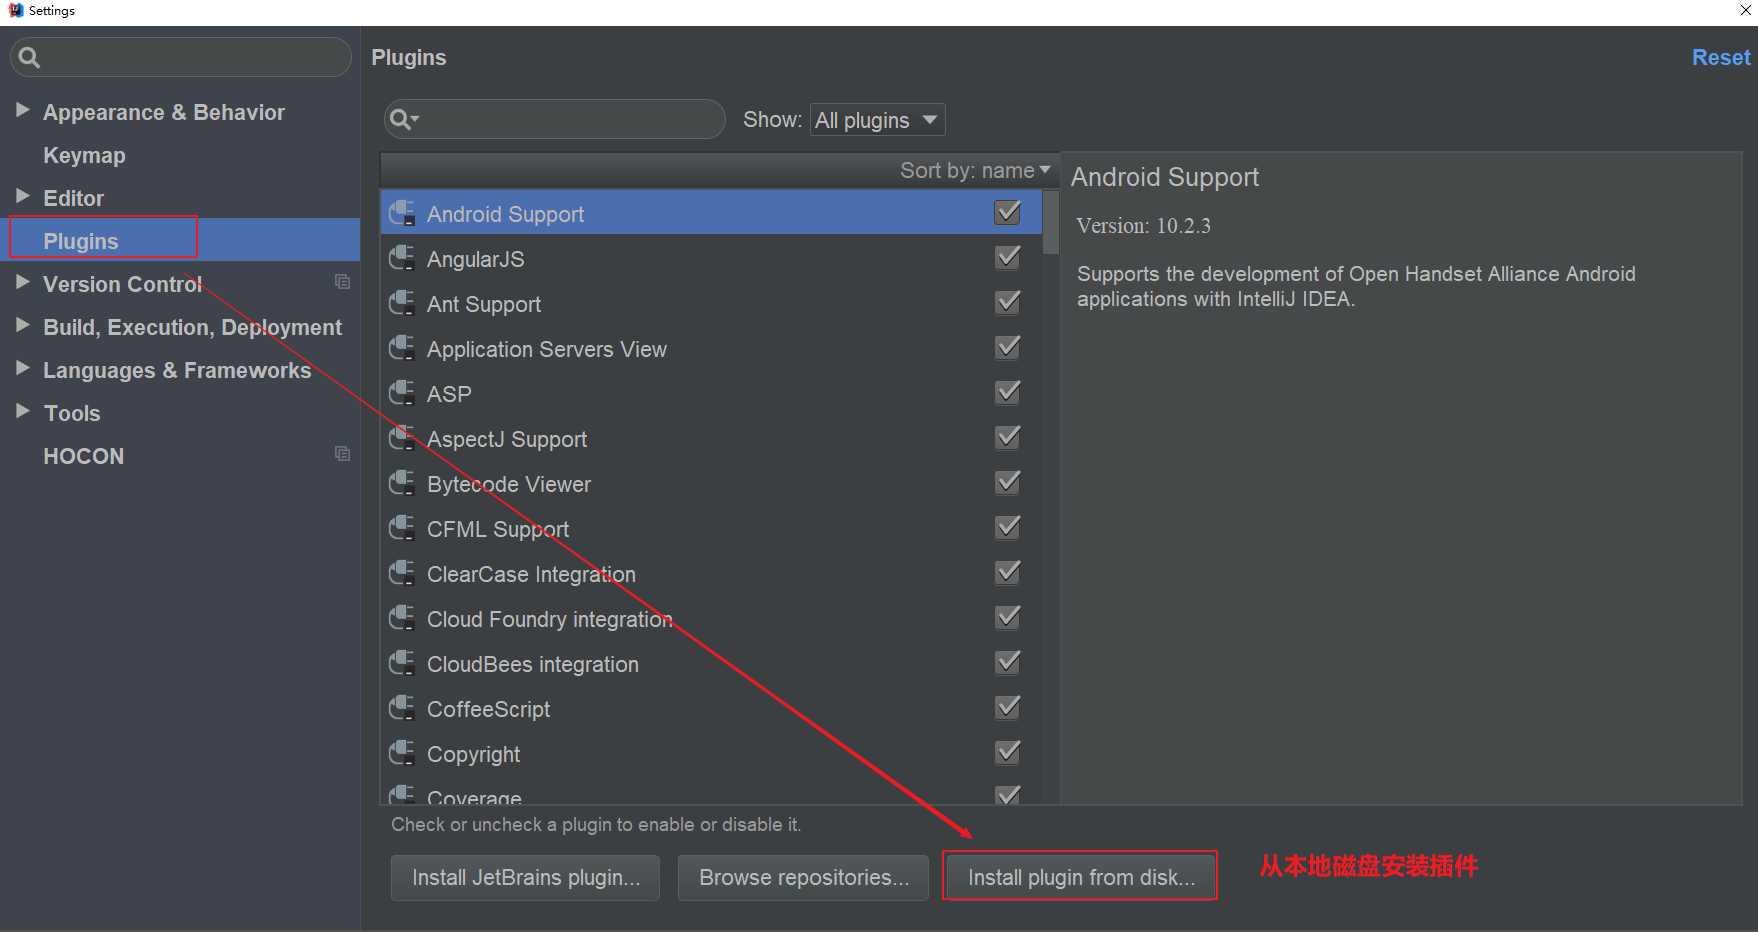The height and width of the screenshot is (932, 1758).
Task: Toggle Application Servers View checkbox
Action: 1008,347
